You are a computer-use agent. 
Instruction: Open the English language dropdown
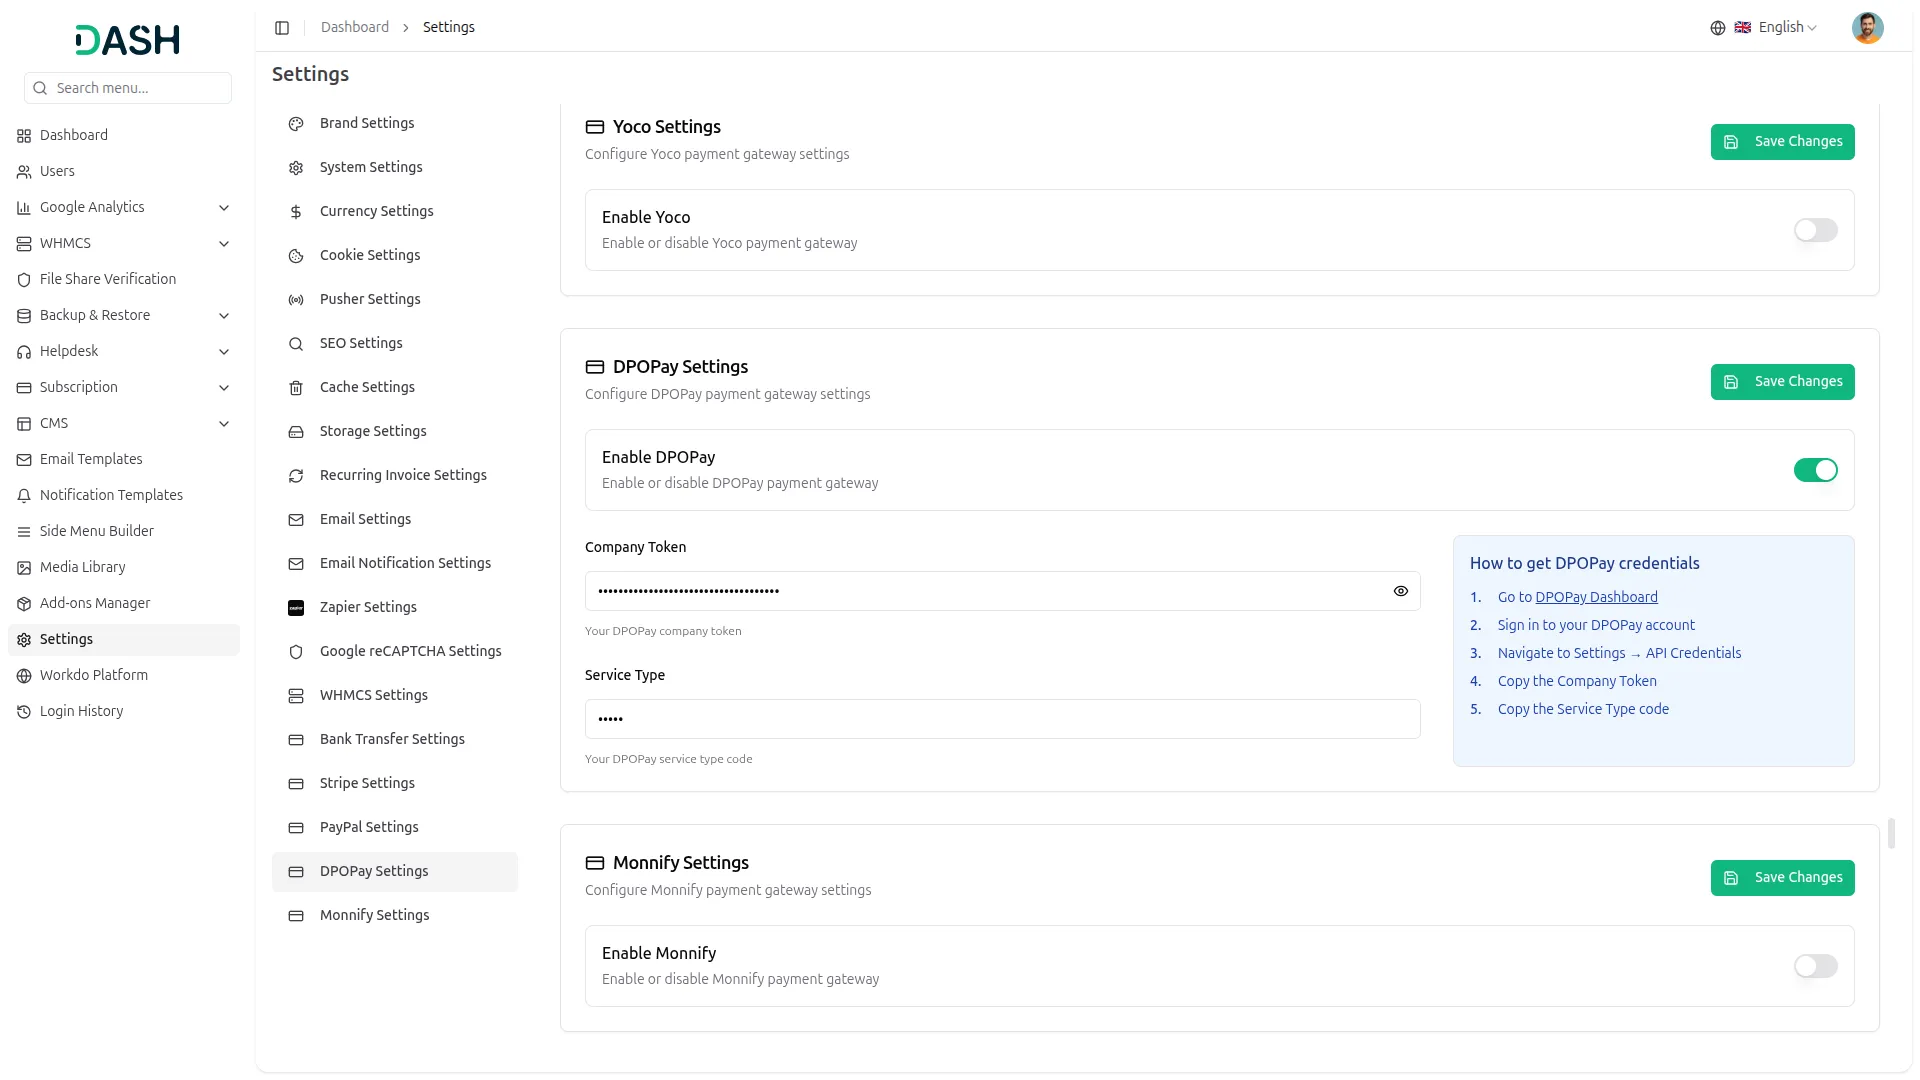tap(1776, 28)
